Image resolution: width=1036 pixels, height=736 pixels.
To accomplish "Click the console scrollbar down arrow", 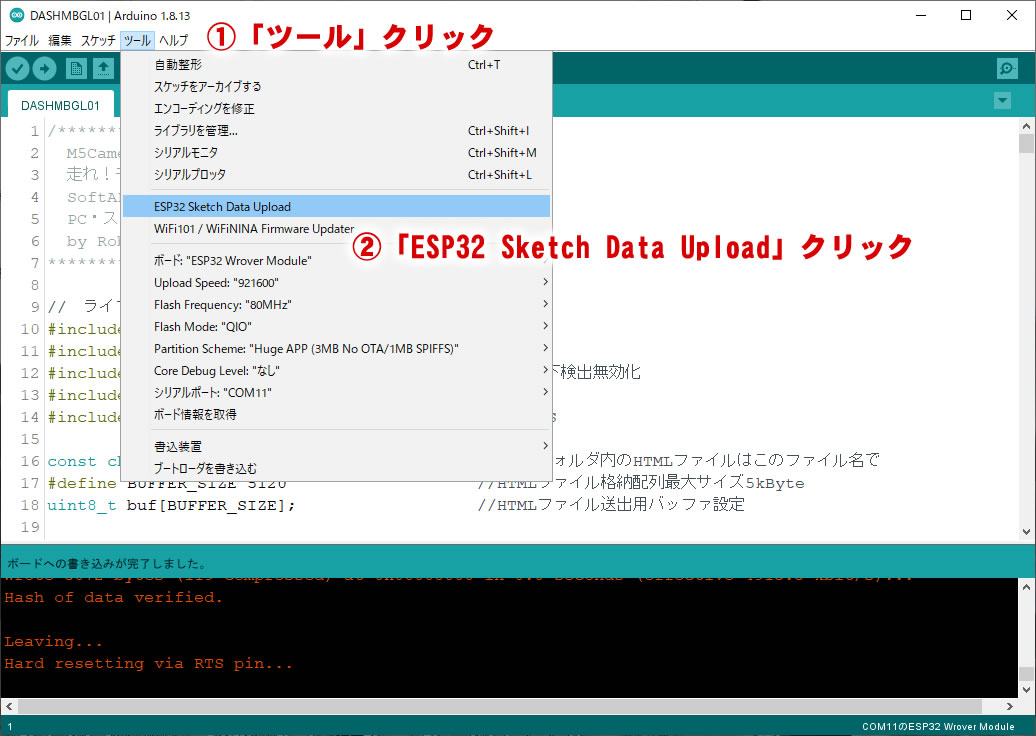I will pos(1026,690).
